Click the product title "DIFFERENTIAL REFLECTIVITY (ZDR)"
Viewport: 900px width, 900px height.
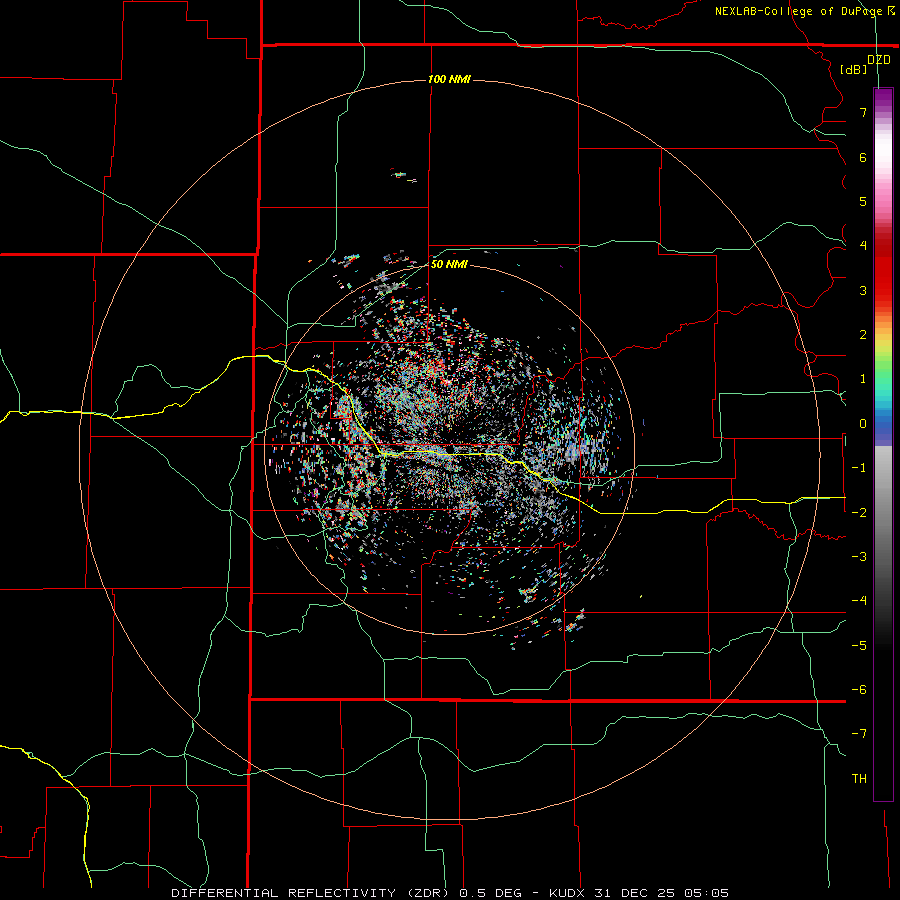click(x=312, y=893)
